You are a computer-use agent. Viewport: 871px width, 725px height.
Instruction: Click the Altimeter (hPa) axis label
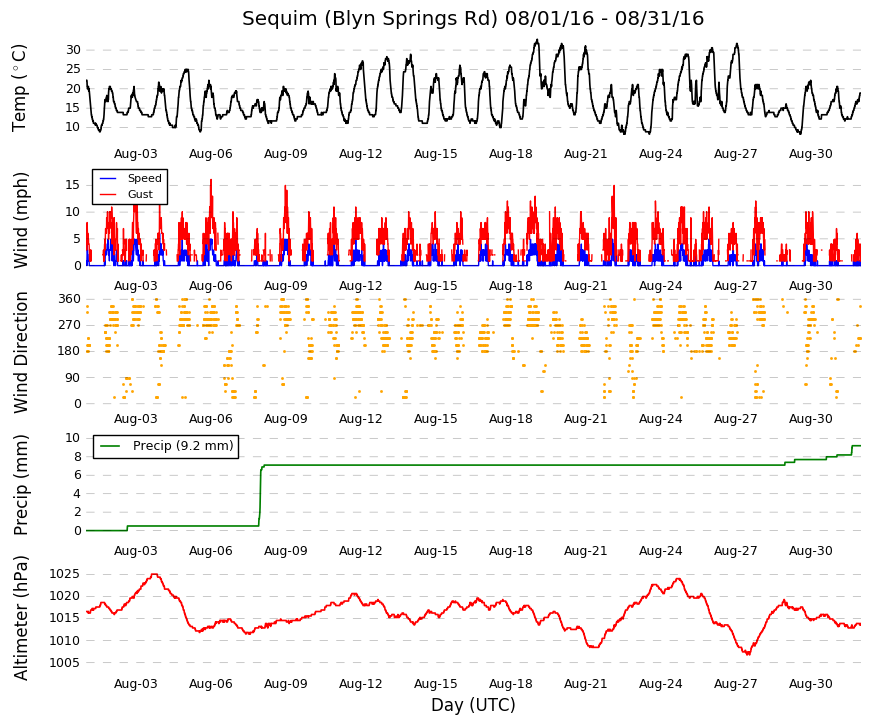20,618
